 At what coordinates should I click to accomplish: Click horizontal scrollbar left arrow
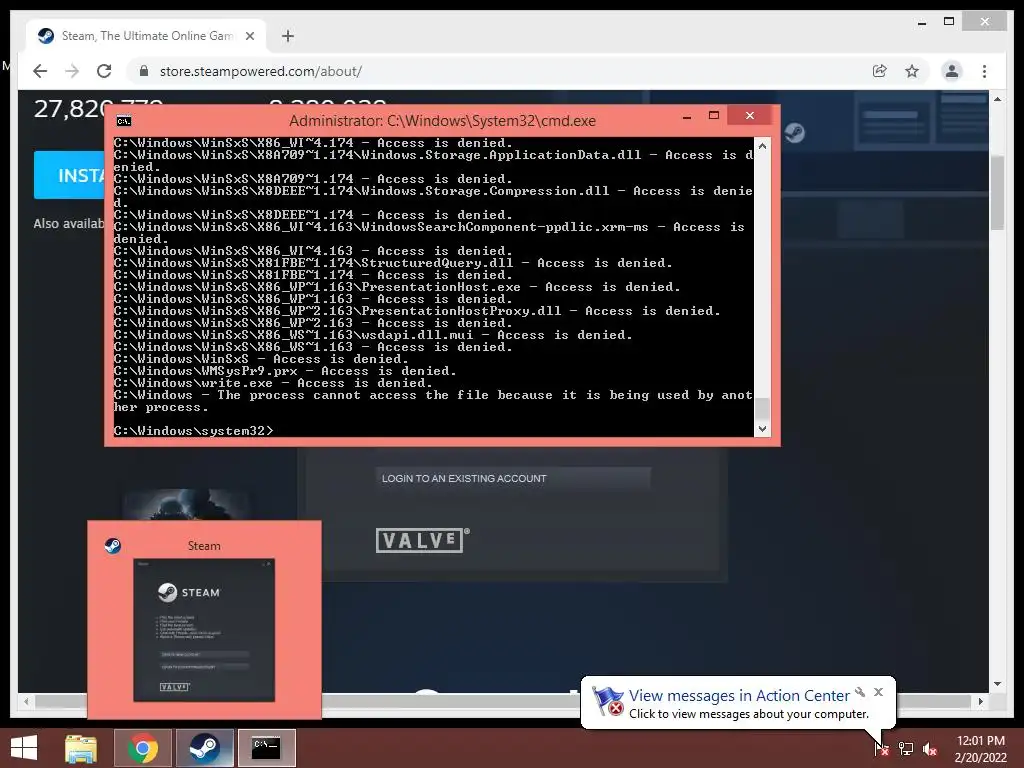(26, 701)
